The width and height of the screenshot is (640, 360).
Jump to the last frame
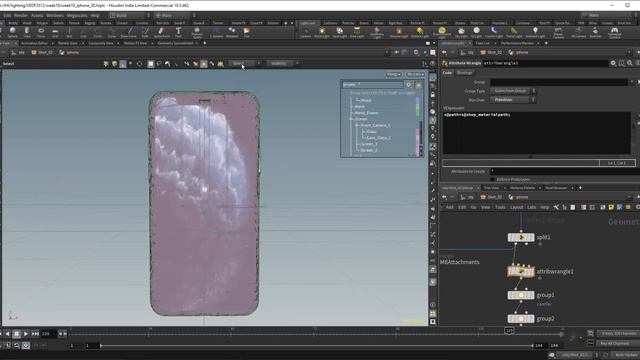35,334
